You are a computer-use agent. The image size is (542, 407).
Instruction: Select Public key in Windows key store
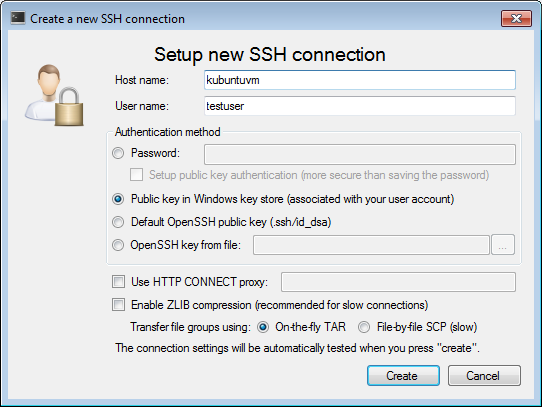(118, 199)
